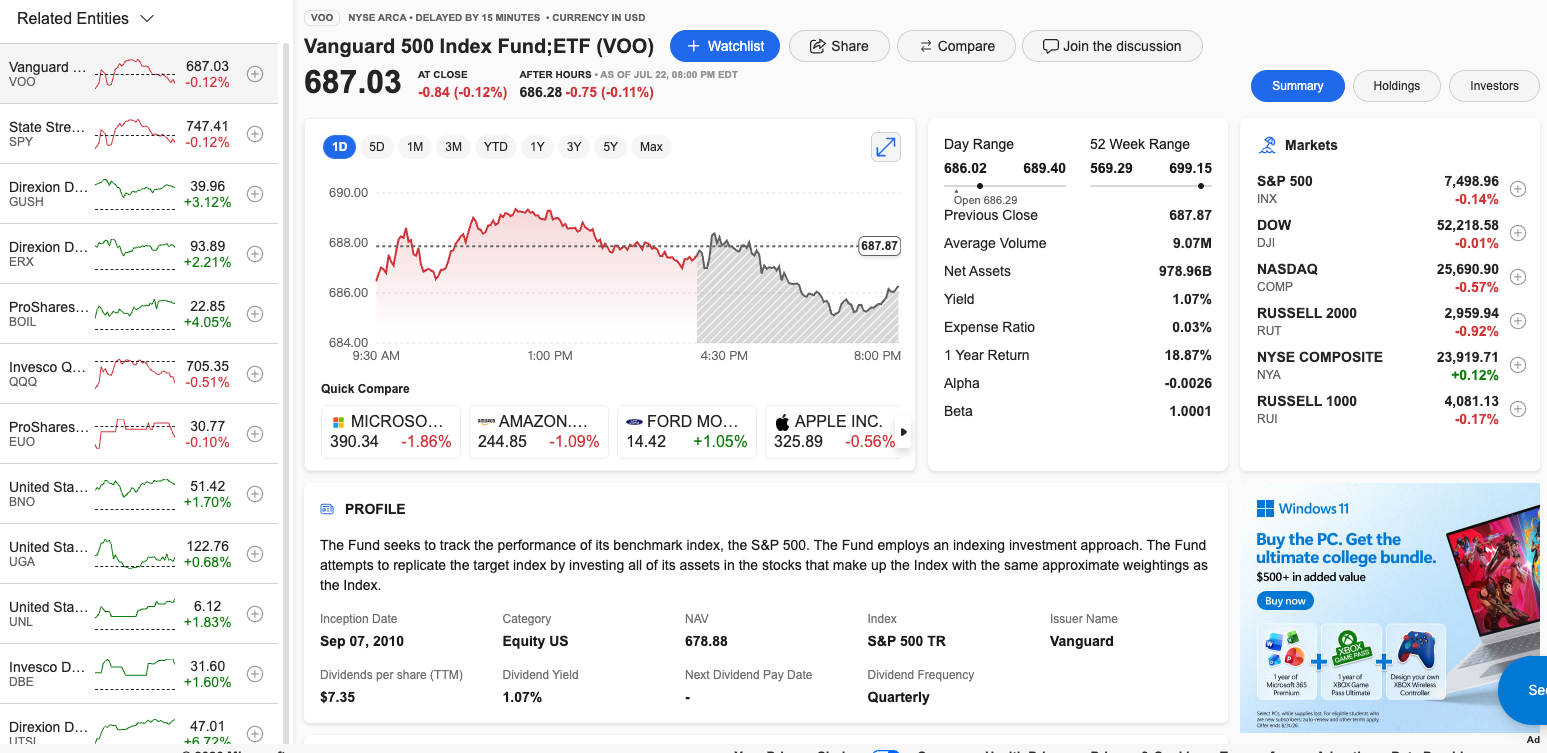
Task: Add NASDAQ index plus icon
Action: click(1518, 277)
